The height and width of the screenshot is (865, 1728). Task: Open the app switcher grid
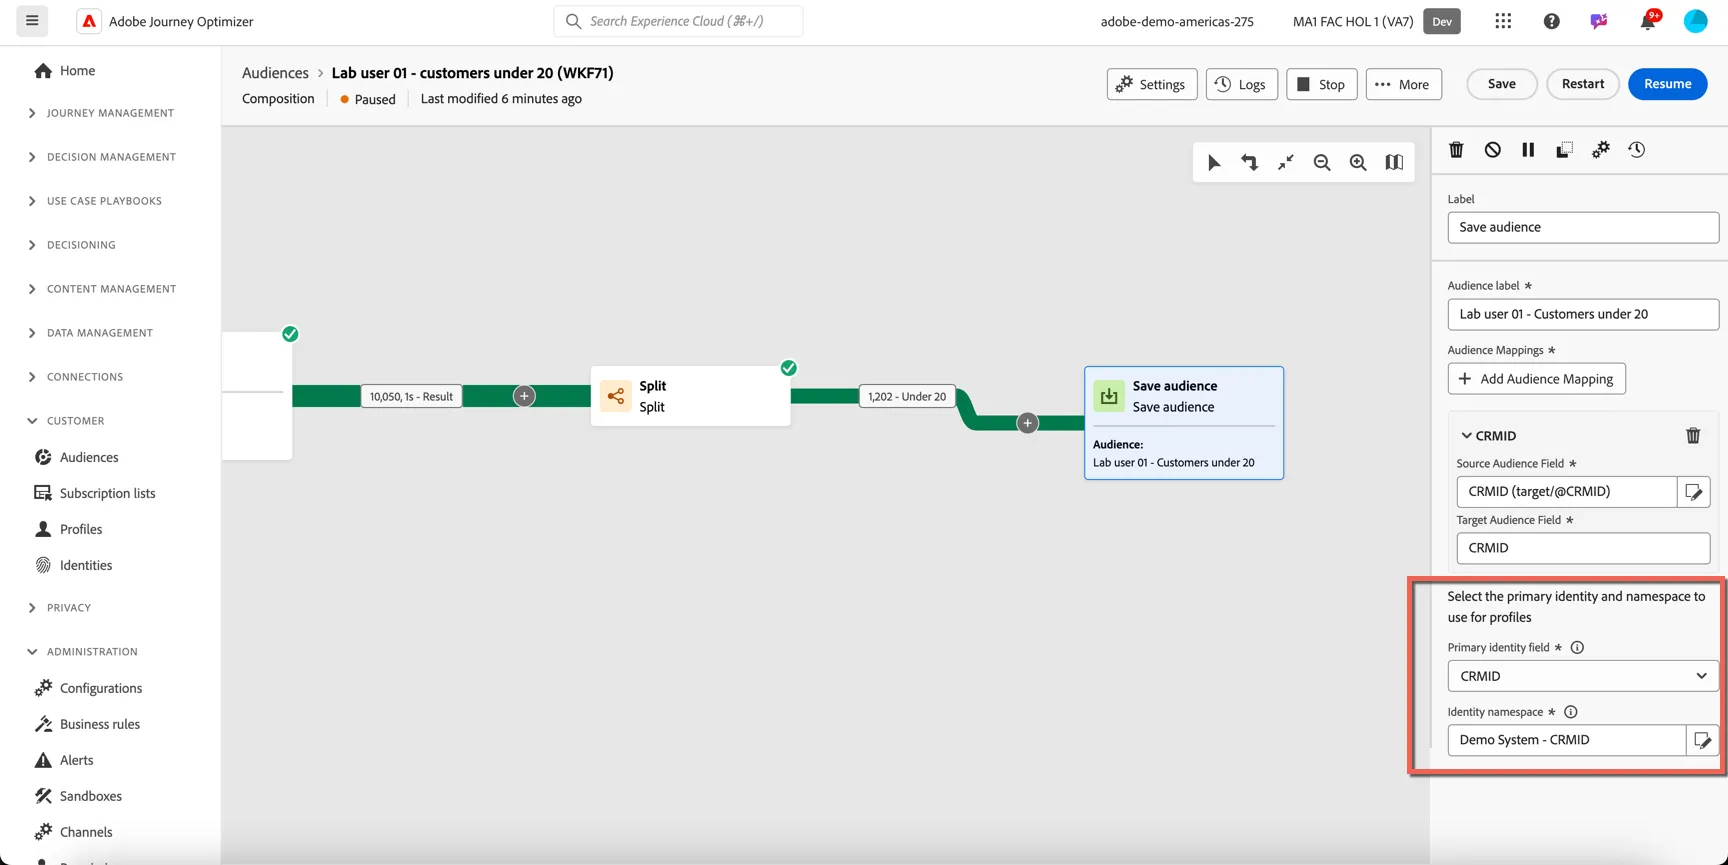[1503, 21]
